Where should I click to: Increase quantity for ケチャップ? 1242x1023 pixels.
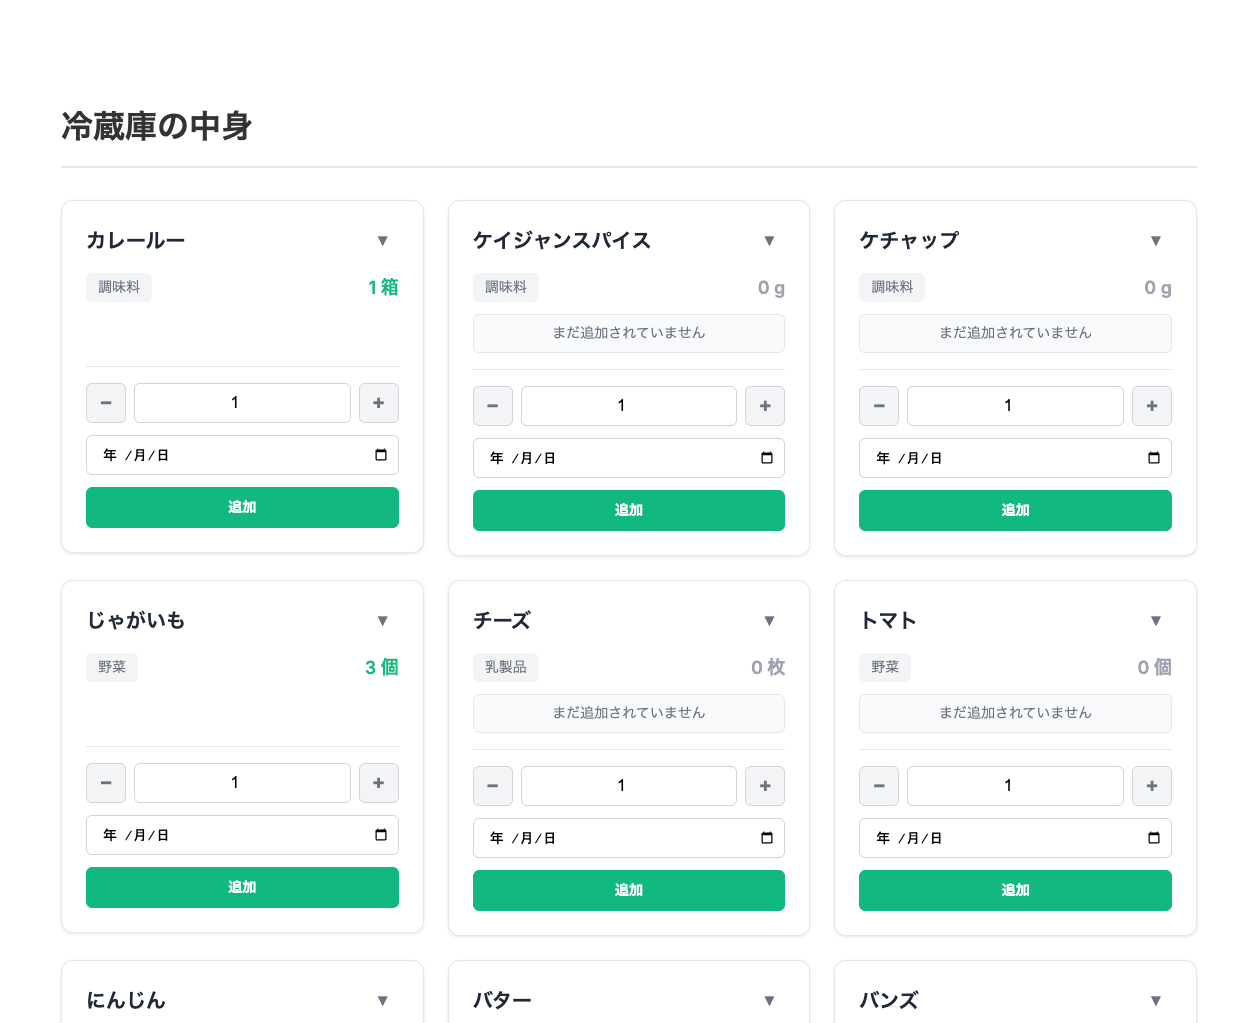coord(1151,406)
